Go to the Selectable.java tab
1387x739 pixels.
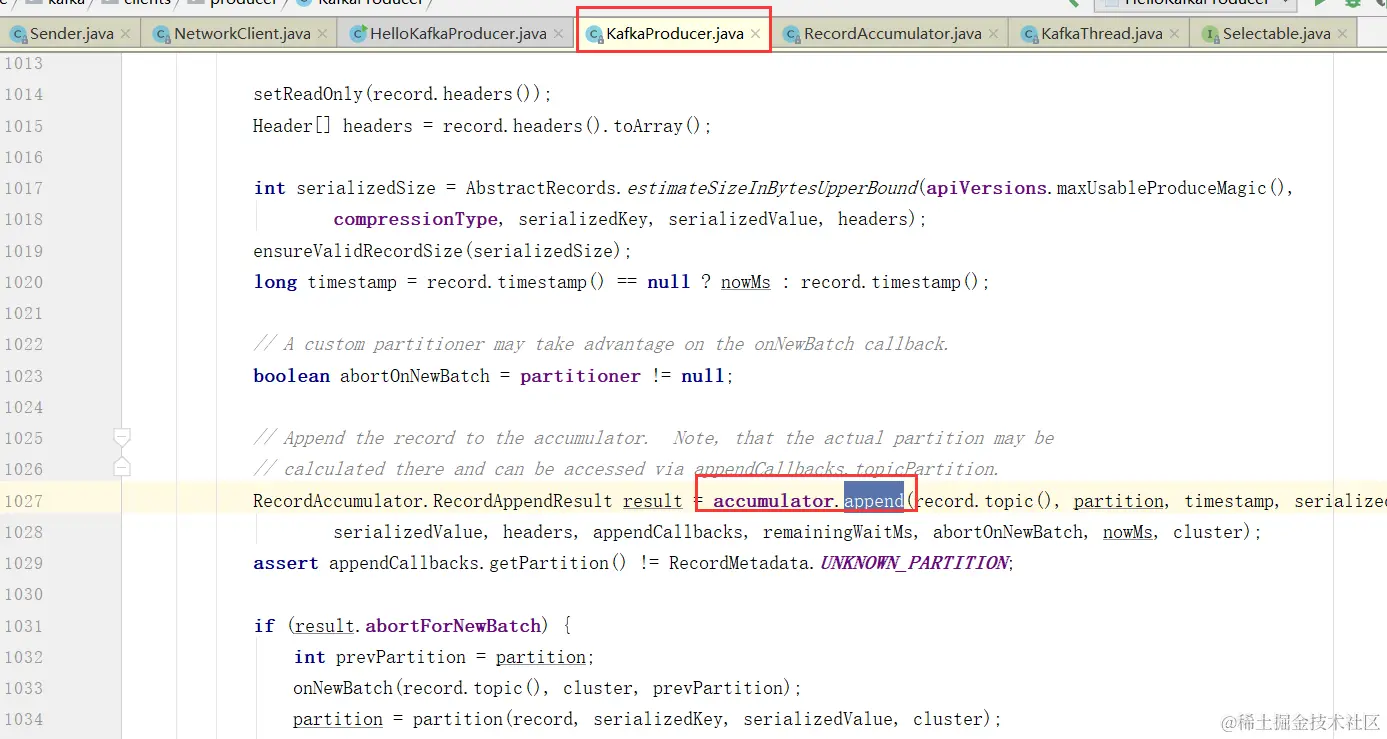point(1276,33)
